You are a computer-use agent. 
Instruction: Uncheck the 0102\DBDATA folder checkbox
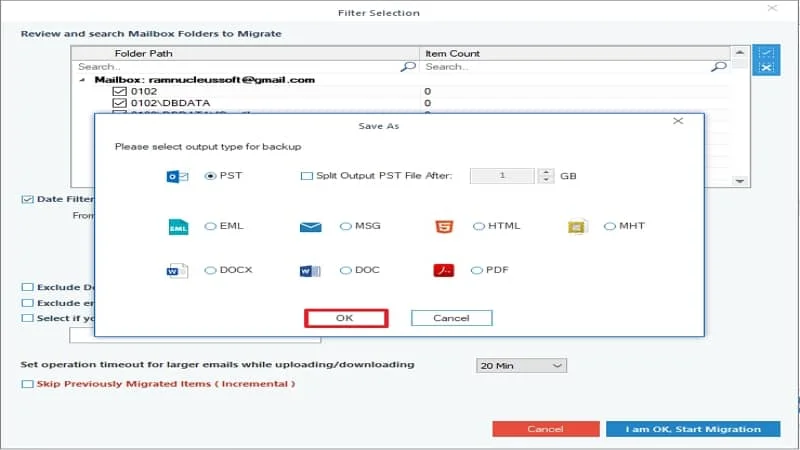119,103
